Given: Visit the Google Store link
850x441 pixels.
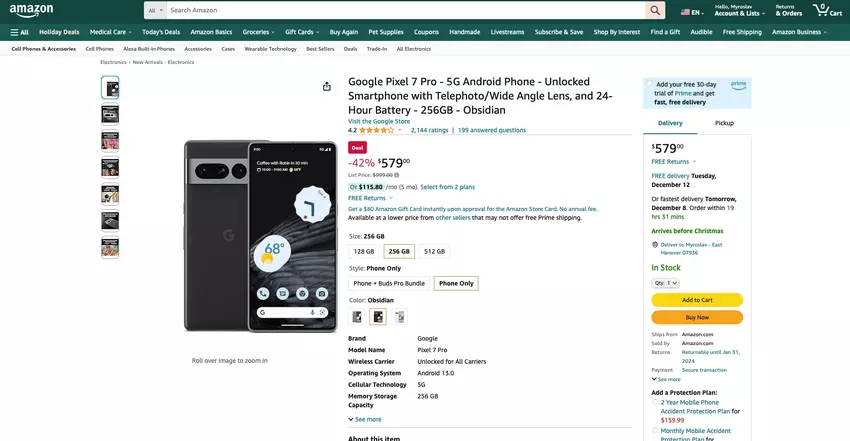Looking at the screenshot, I should [x=379, y=121].
